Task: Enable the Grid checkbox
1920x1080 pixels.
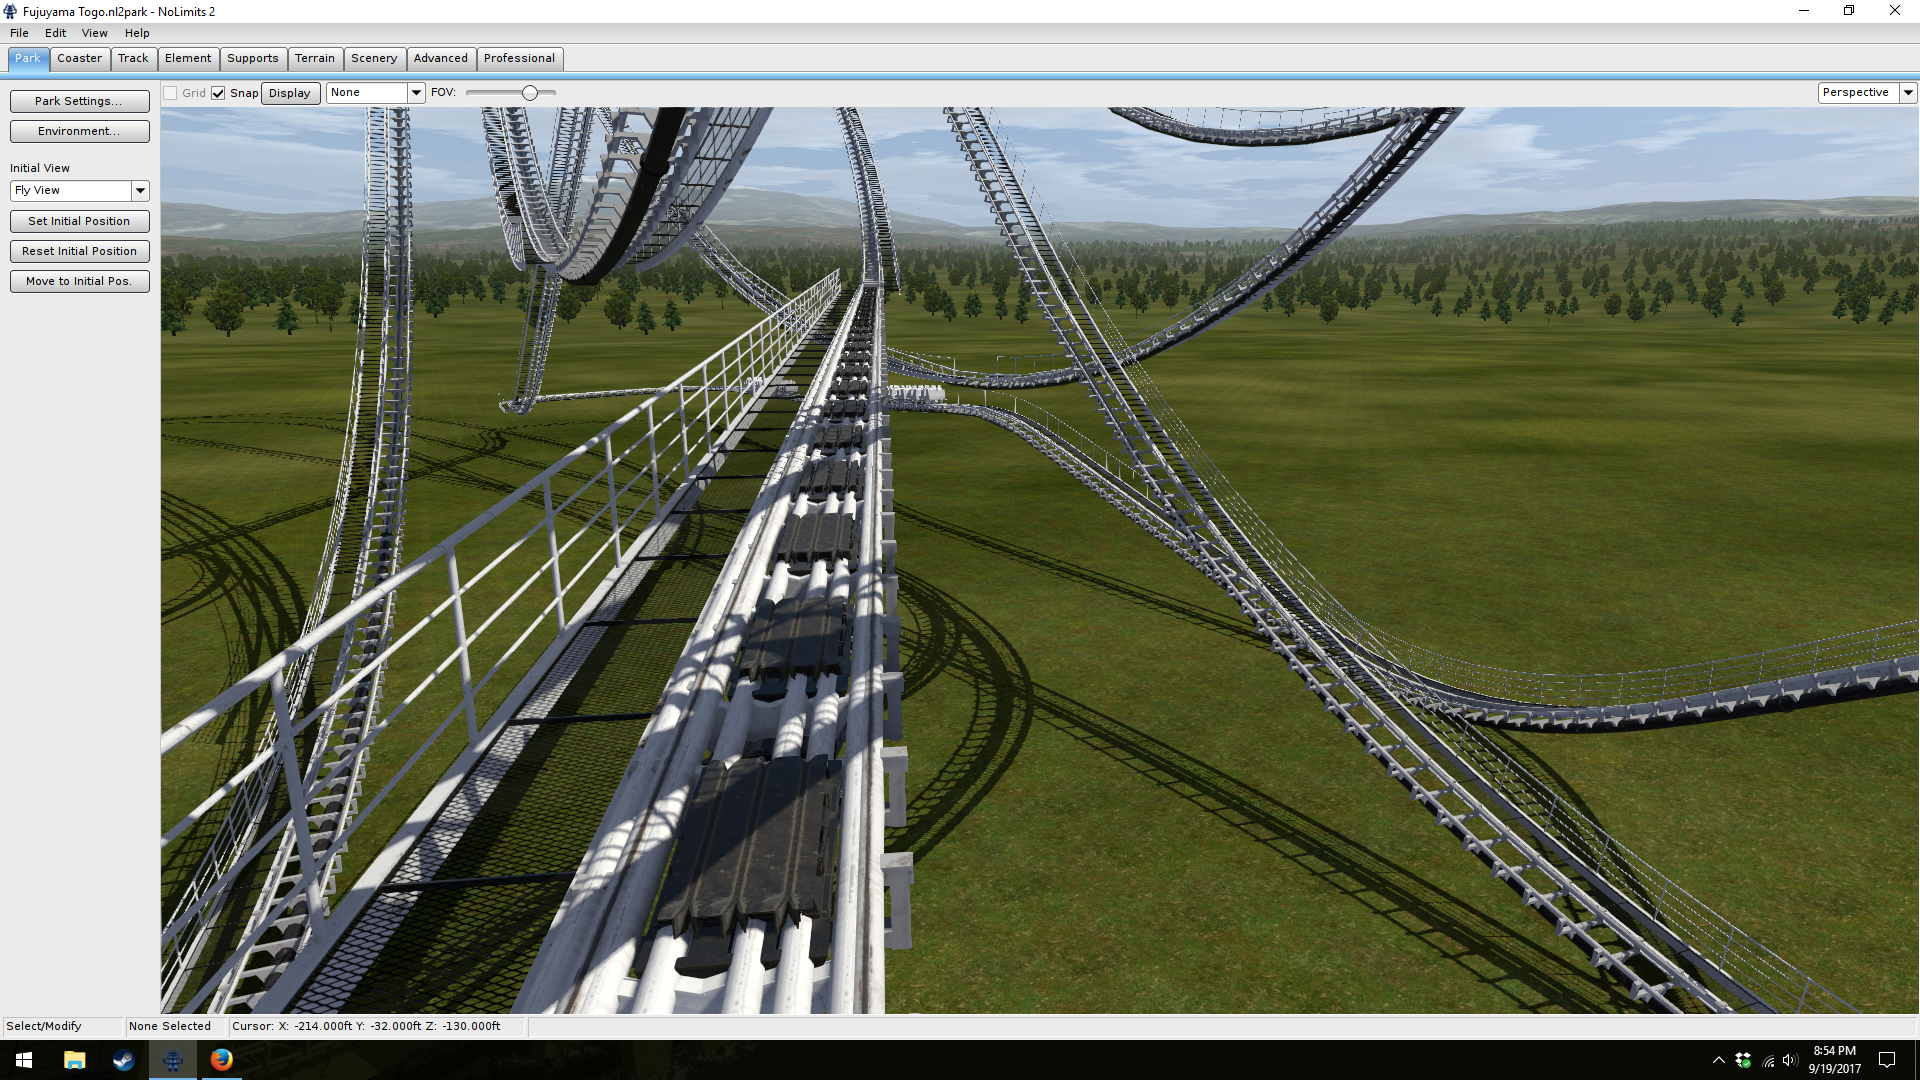Action: (171, 93)
